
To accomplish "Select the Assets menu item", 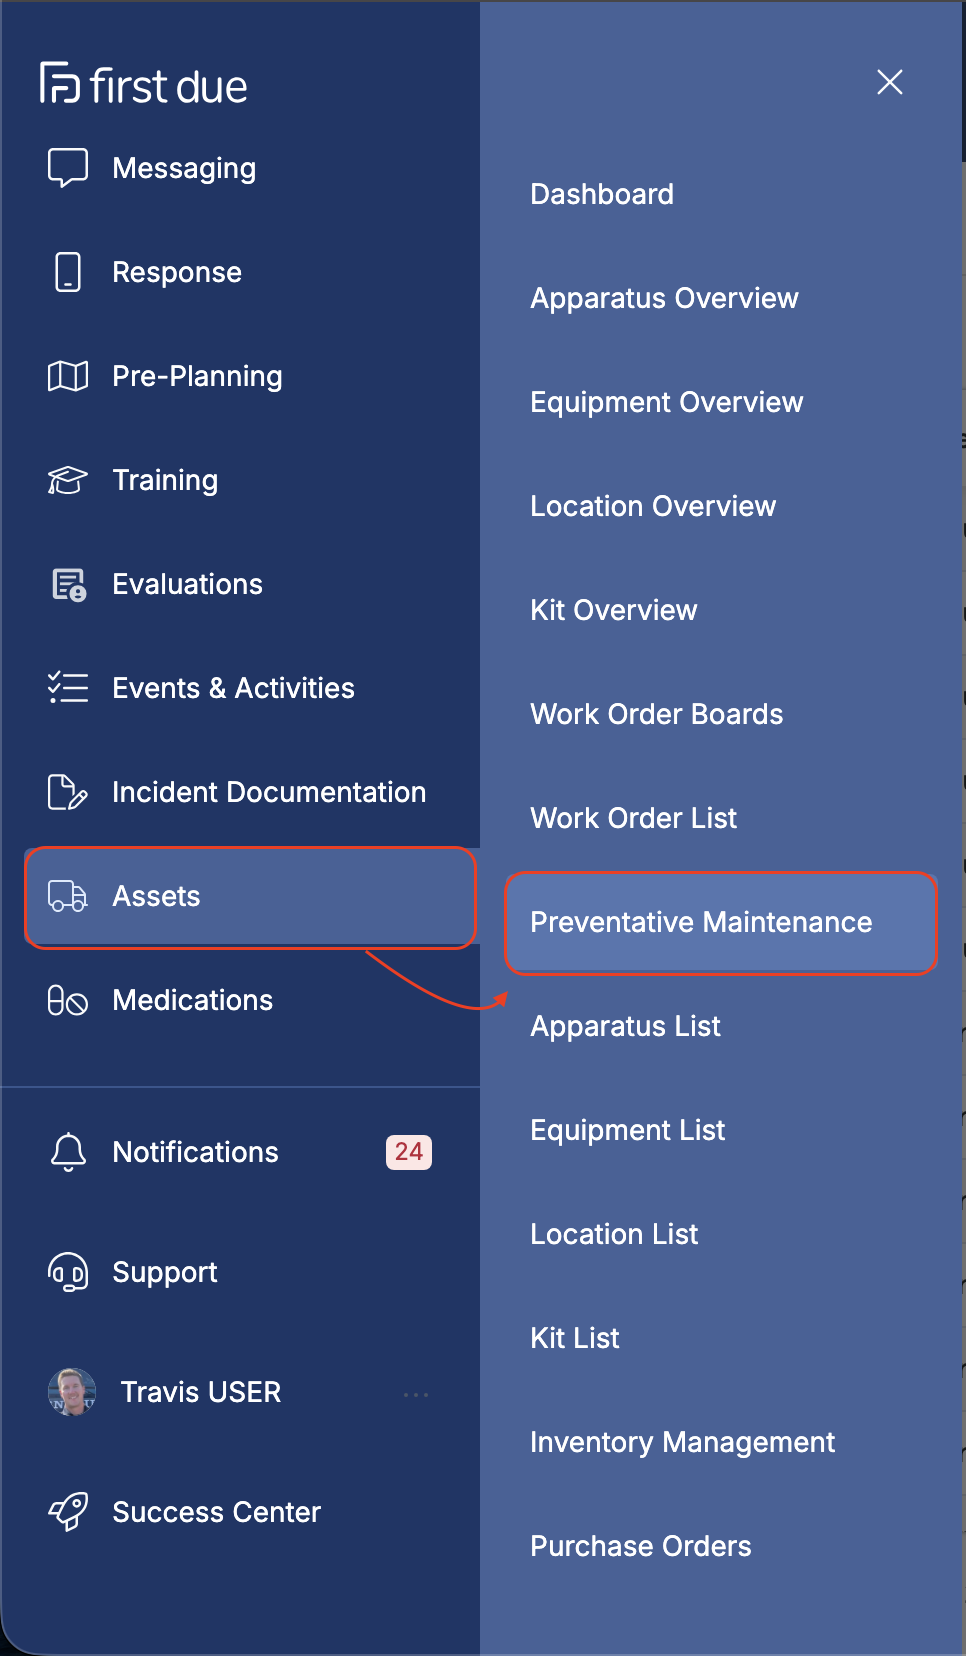I will 250,896.
